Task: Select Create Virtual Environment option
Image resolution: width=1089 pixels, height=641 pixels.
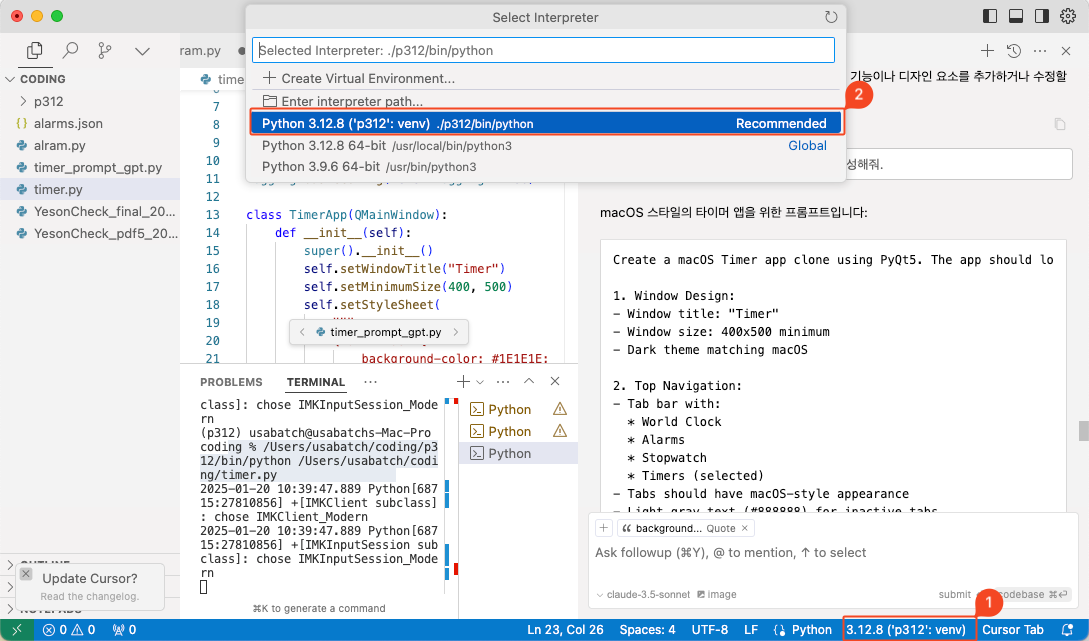Action: [545, 78]
